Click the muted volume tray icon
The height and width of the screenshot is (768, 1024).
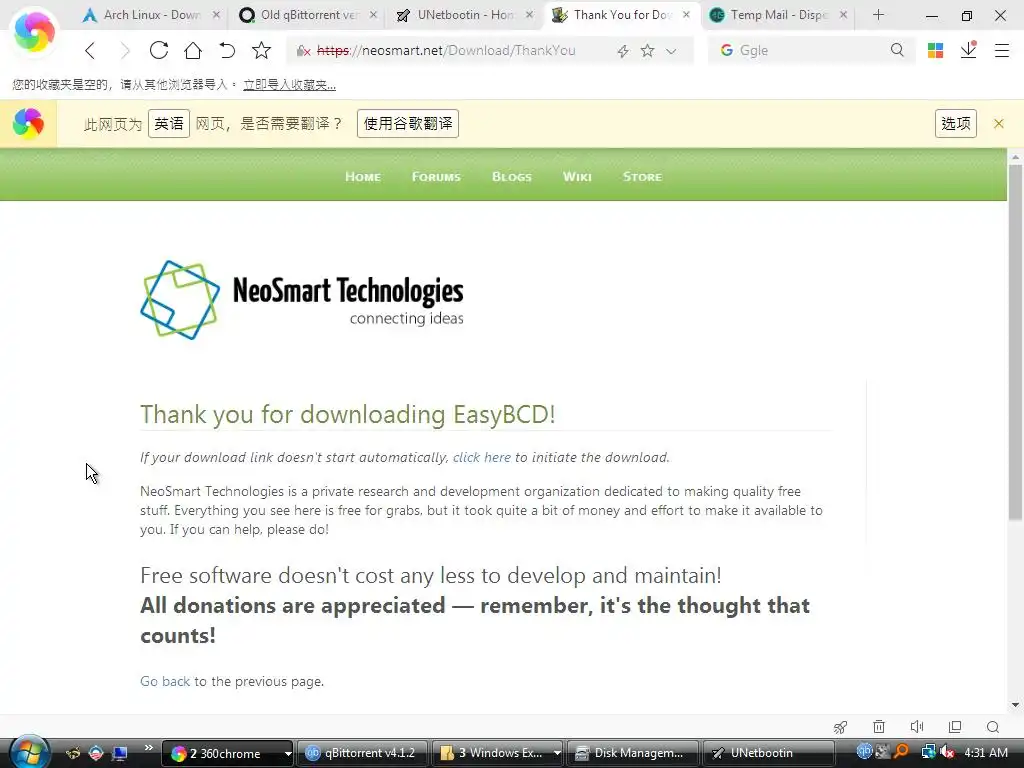[947, 753]
